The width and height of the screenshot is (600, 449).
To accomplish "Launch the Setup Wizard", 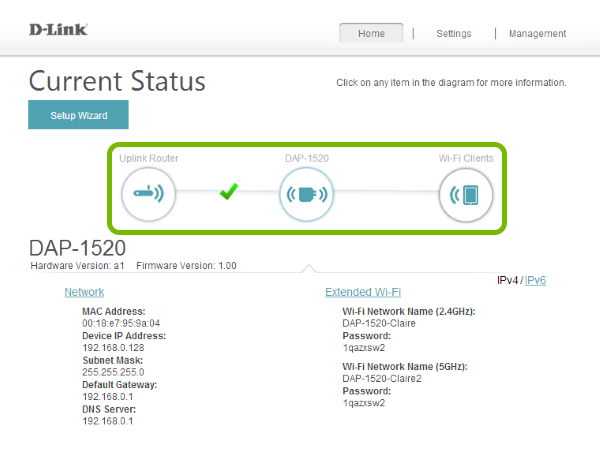I will pos(78,115).
